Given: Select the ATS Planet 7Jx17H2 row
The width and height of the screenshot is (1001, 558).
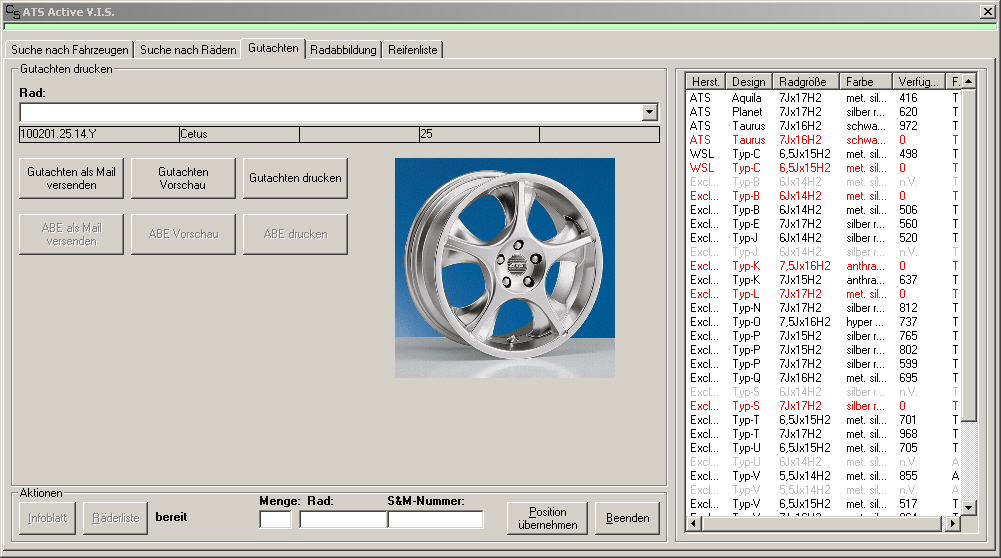Looking at the screenshot, I should 824,112.
